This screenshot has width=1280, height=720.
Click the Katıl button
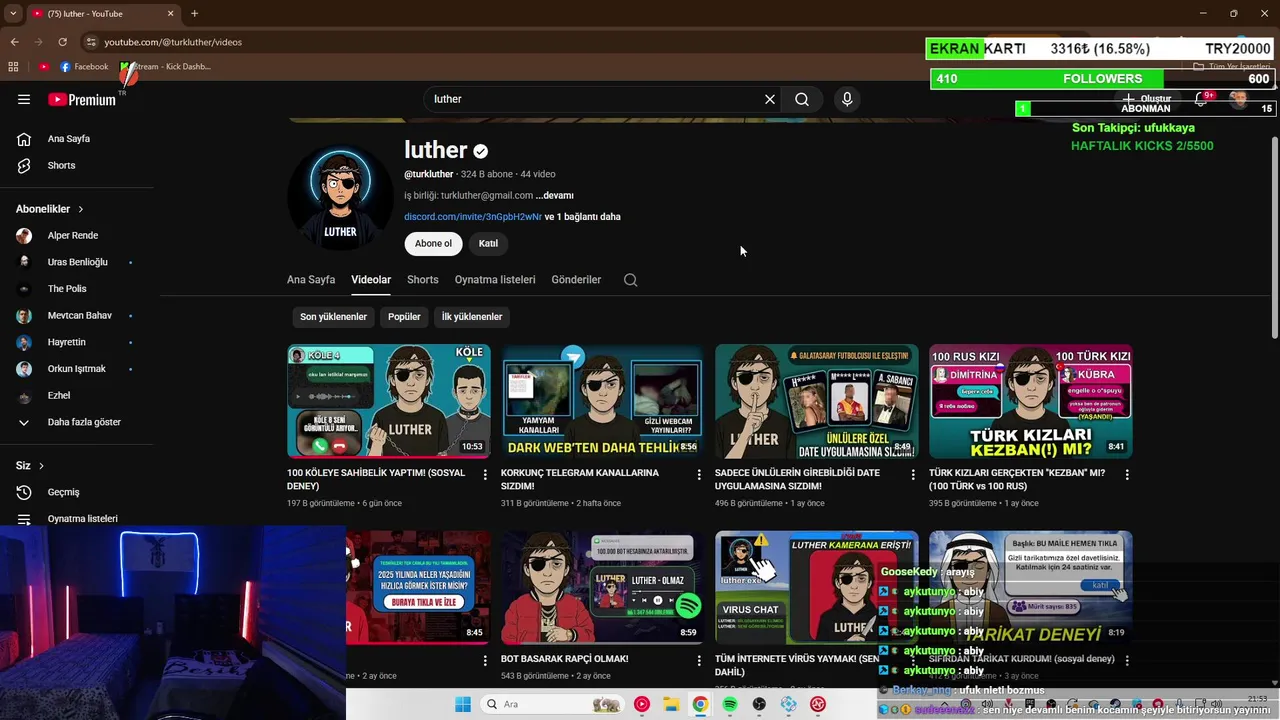pyautogui.click(x=488, y=244)
